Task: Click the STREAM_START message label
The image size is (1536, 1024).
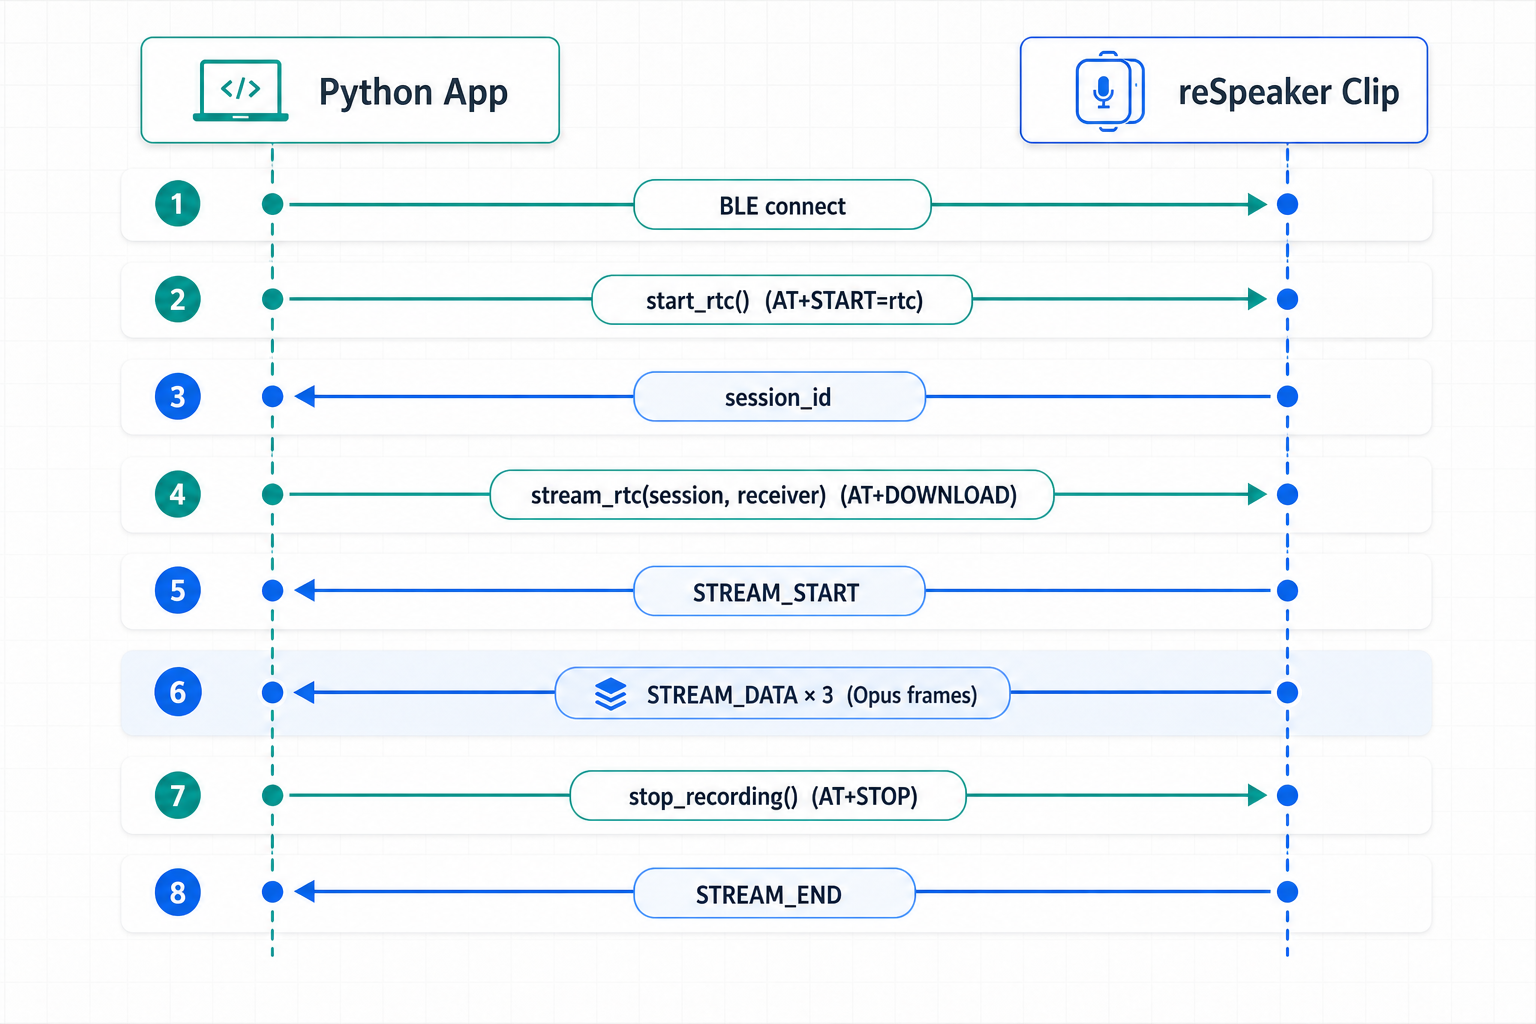Action: (x=779, y=591)
